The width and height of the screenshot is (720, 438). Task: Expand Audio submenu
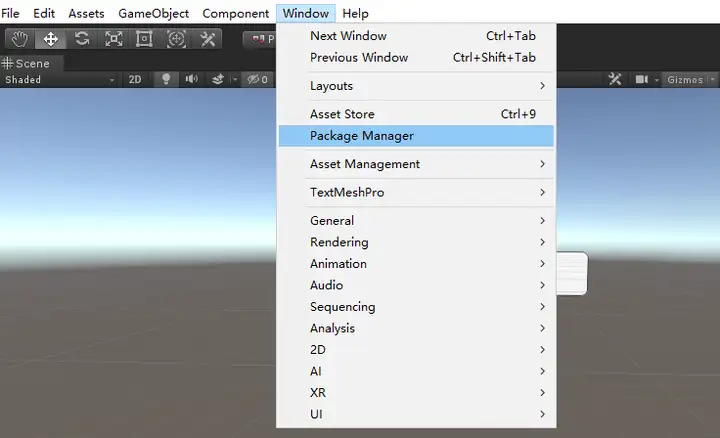(416, 285)
